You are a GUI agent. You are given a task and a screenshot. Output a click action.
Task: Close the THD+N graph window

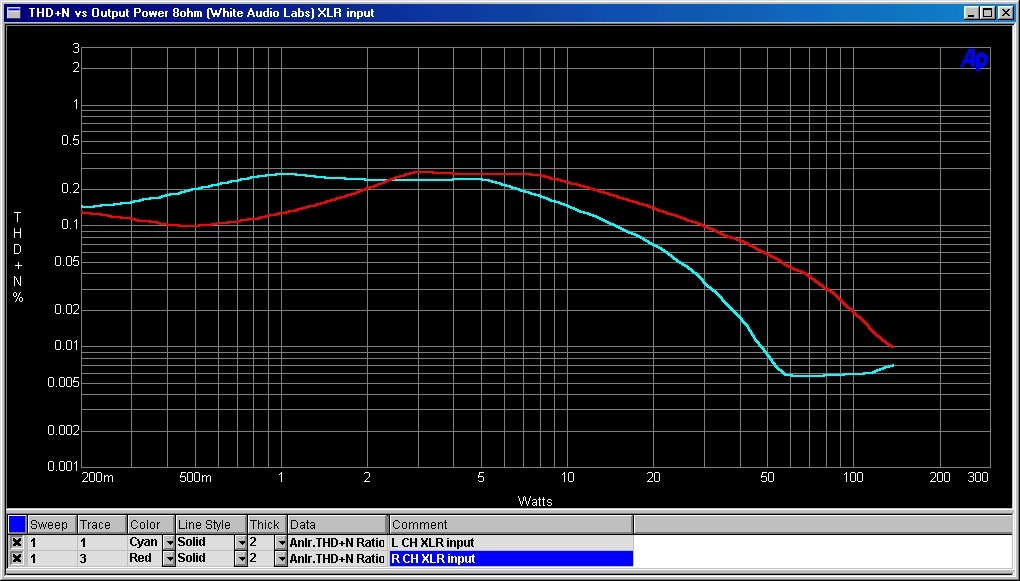[x=1004, y=12]
